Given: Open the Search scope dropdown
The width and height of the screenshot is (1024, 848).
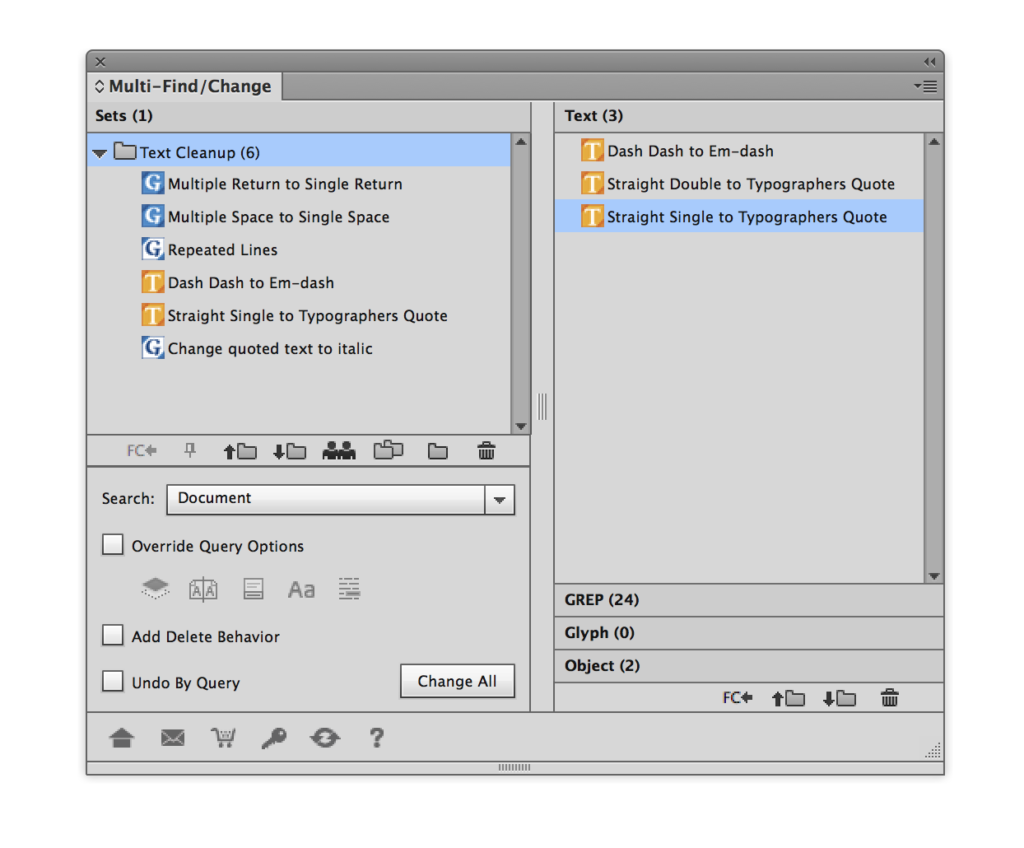Looking at the screenshot, I should tap(499, 499).
